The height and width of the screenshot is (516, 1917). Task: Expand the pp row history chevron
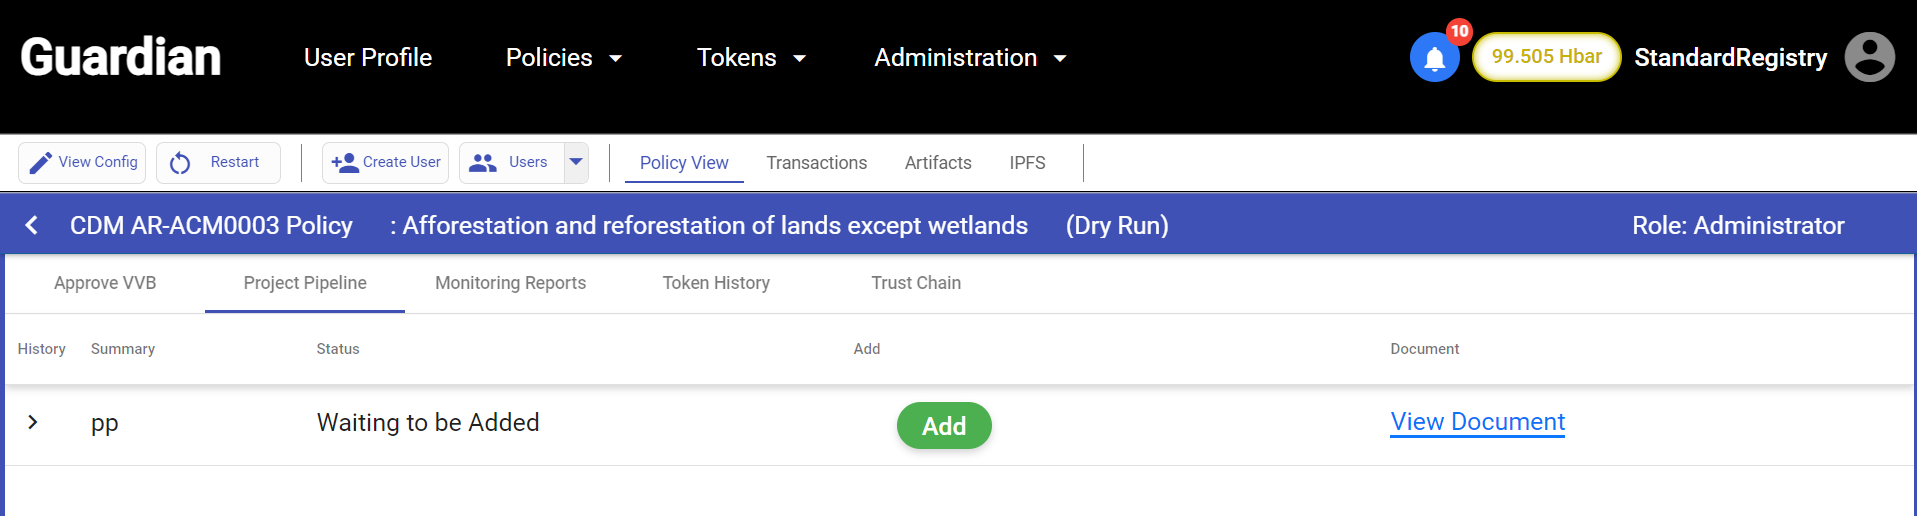(x=33, y=422)
